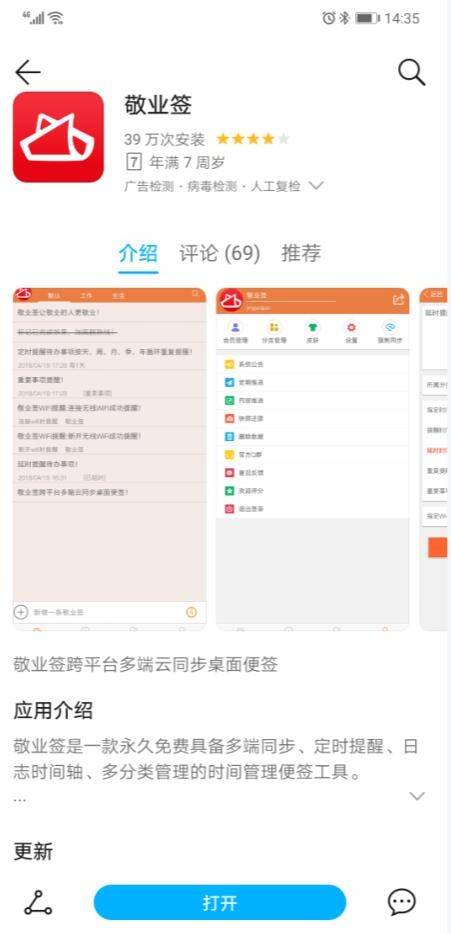Tap the age rating 7 badge icon
Viewport: 451px width, 934px height.
tap(134, 161)
